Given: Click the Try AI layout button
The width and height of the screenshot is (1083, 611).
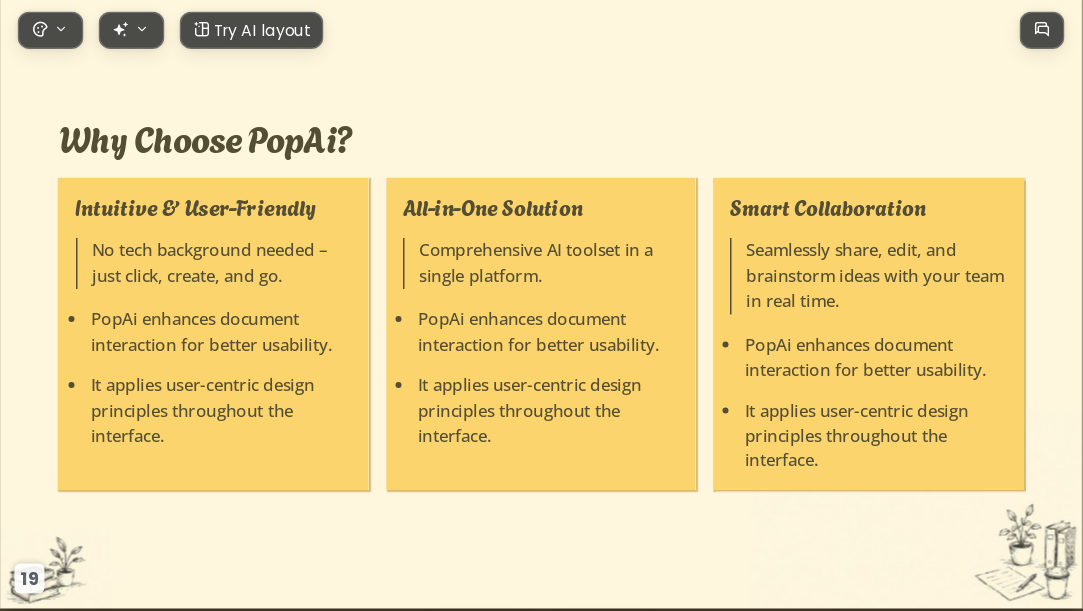Looking at the screenshot, I should point(251,30).
